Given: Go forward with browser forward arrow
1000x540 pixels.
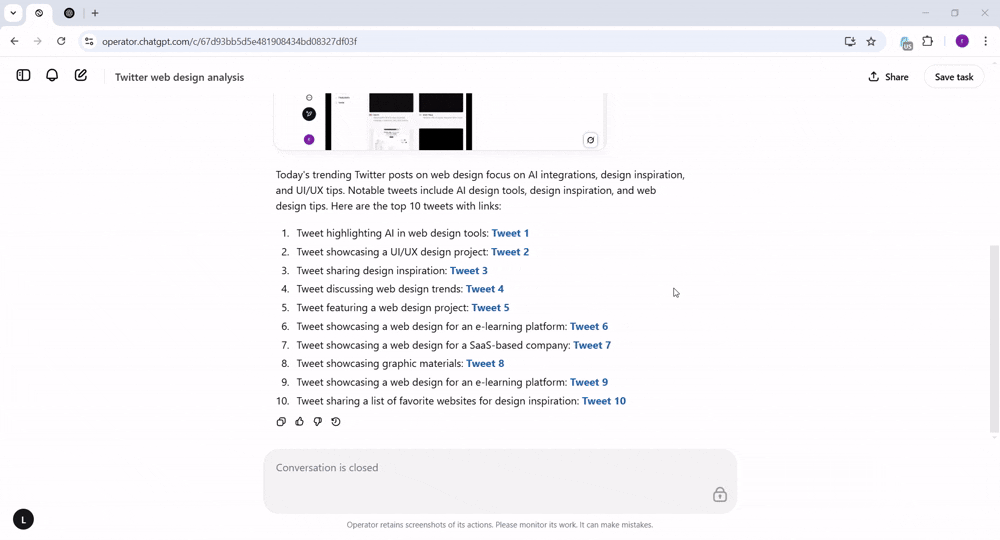Looking at the screenshot, I should click(38, 41).
